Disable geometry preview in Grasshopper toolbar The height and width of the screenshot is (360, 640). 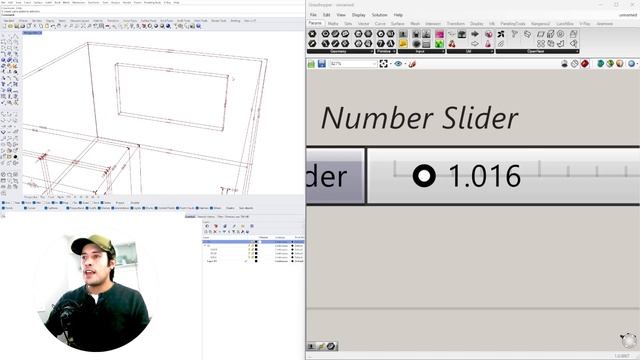click(564, 64)
